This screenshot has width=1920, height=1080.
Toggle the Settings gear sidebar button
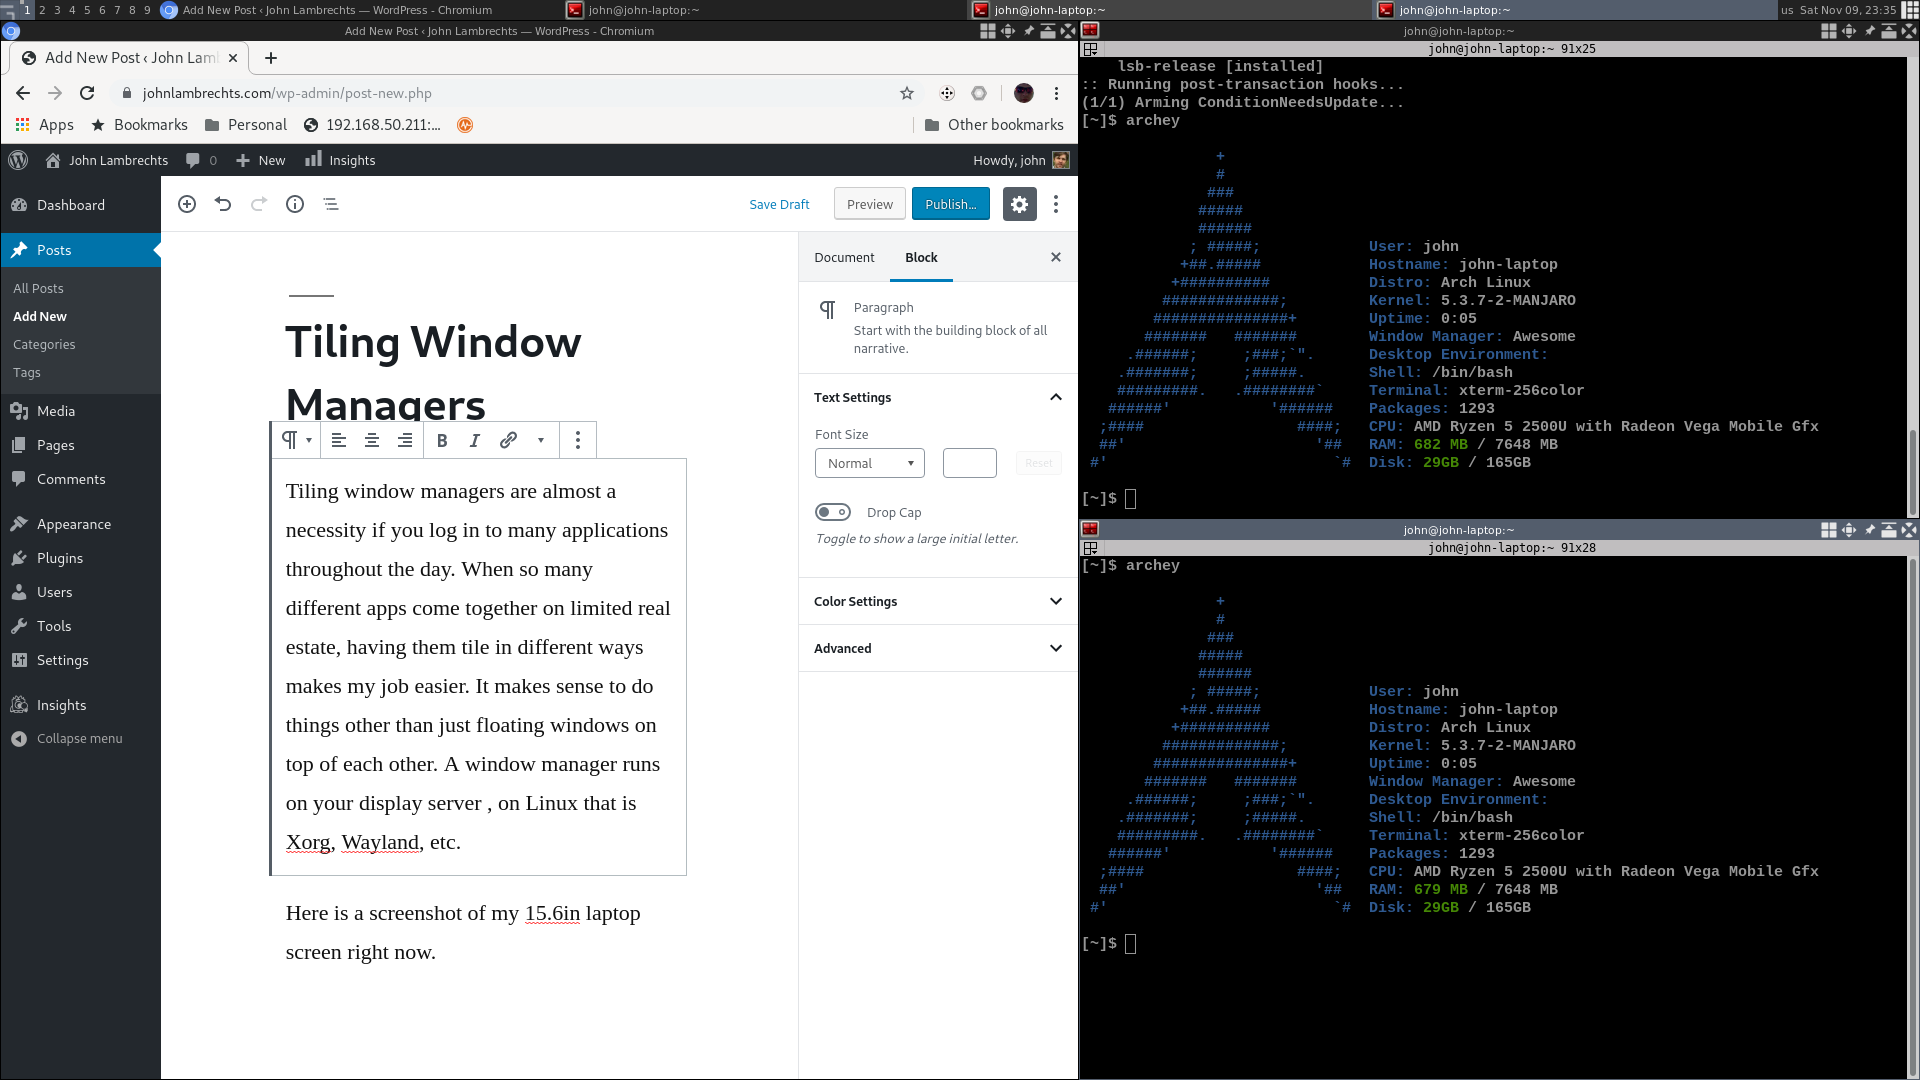pyautogui.click(x=1019, y=204)
